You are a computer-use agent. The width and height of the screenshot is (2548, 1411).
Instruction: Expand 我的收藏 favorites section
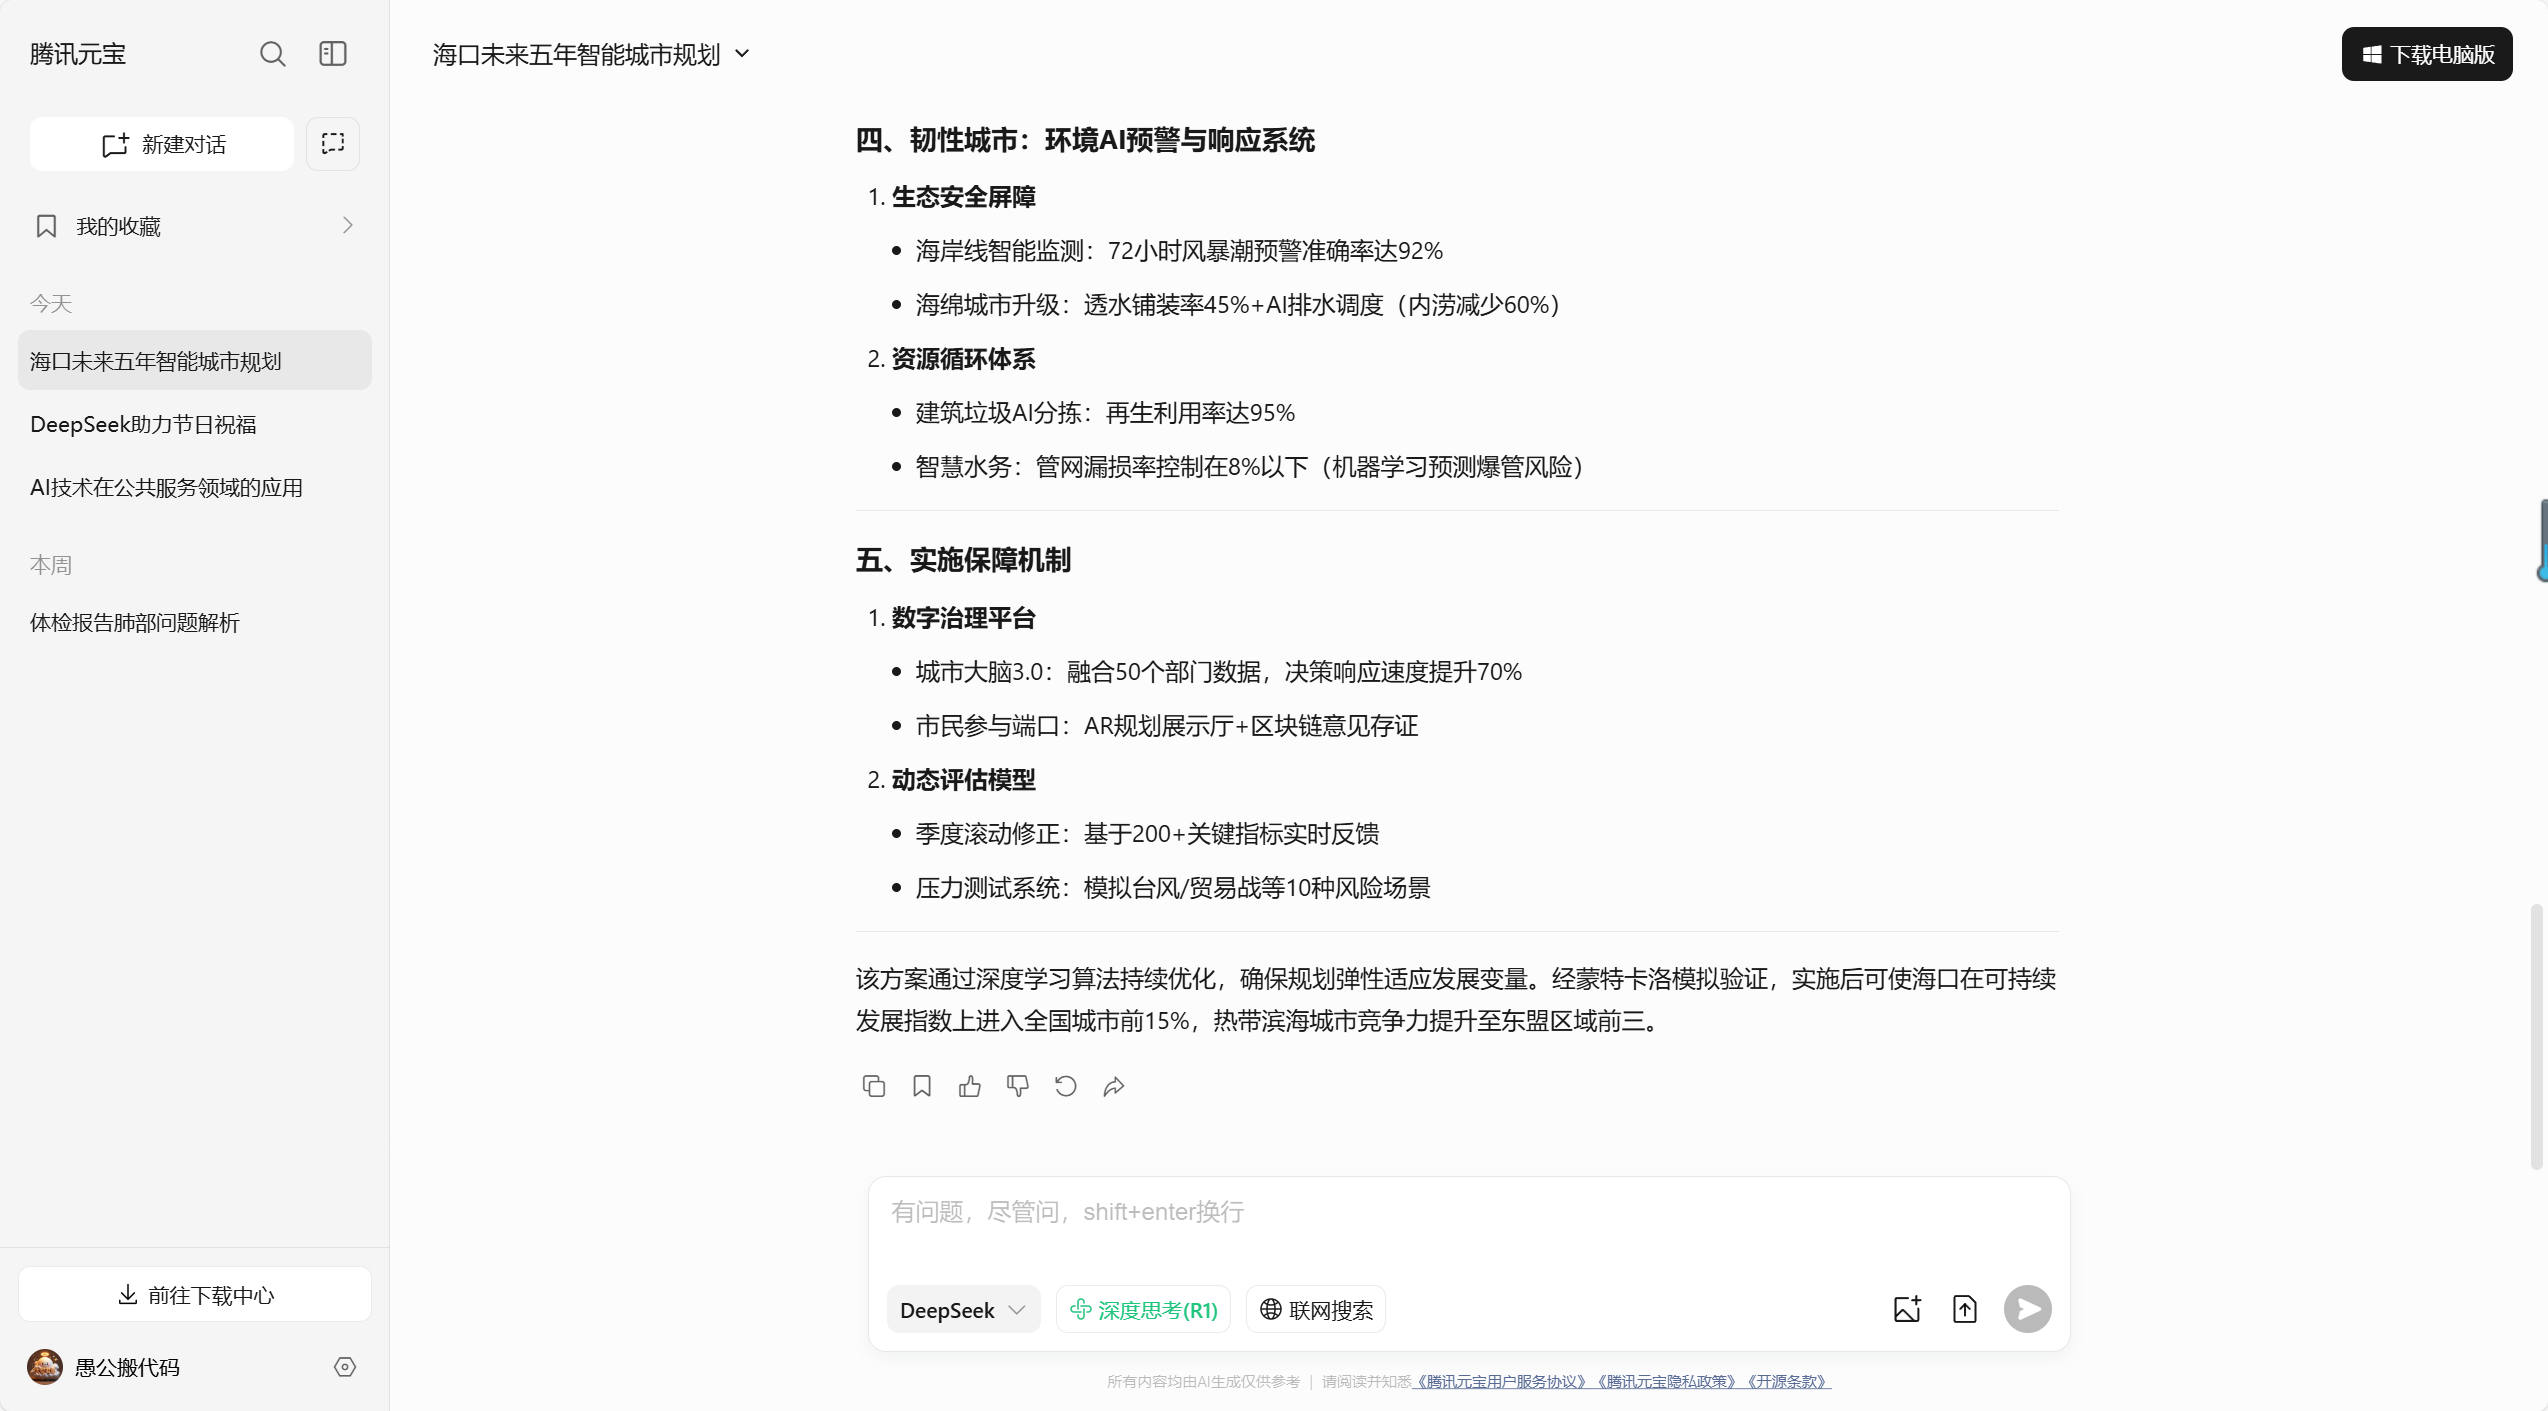click(x=195, y=226)
